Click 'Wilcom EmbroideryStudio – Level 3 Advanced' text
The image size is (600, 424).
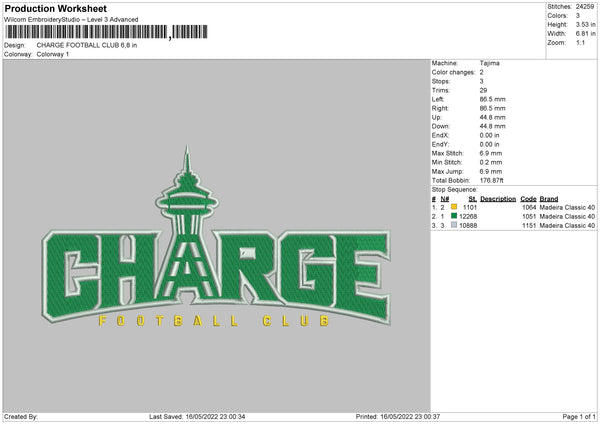71,20
